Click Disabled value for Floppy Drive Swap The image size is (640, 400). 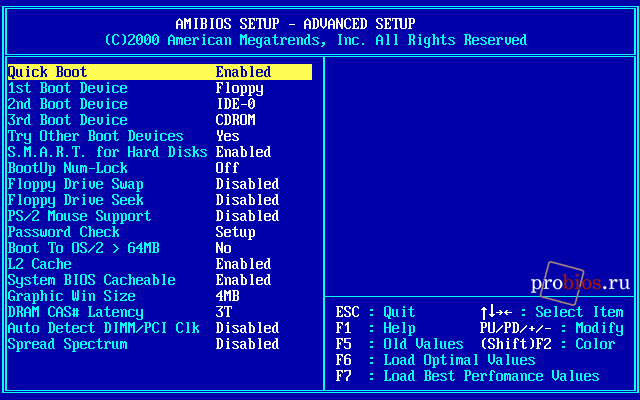(x=247, y=184)
